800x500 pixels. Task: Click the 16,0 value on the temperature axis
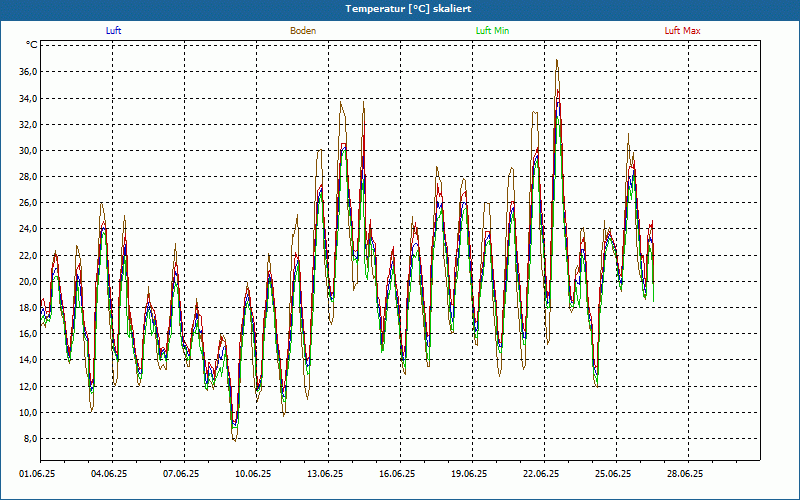tap(28, 334)
